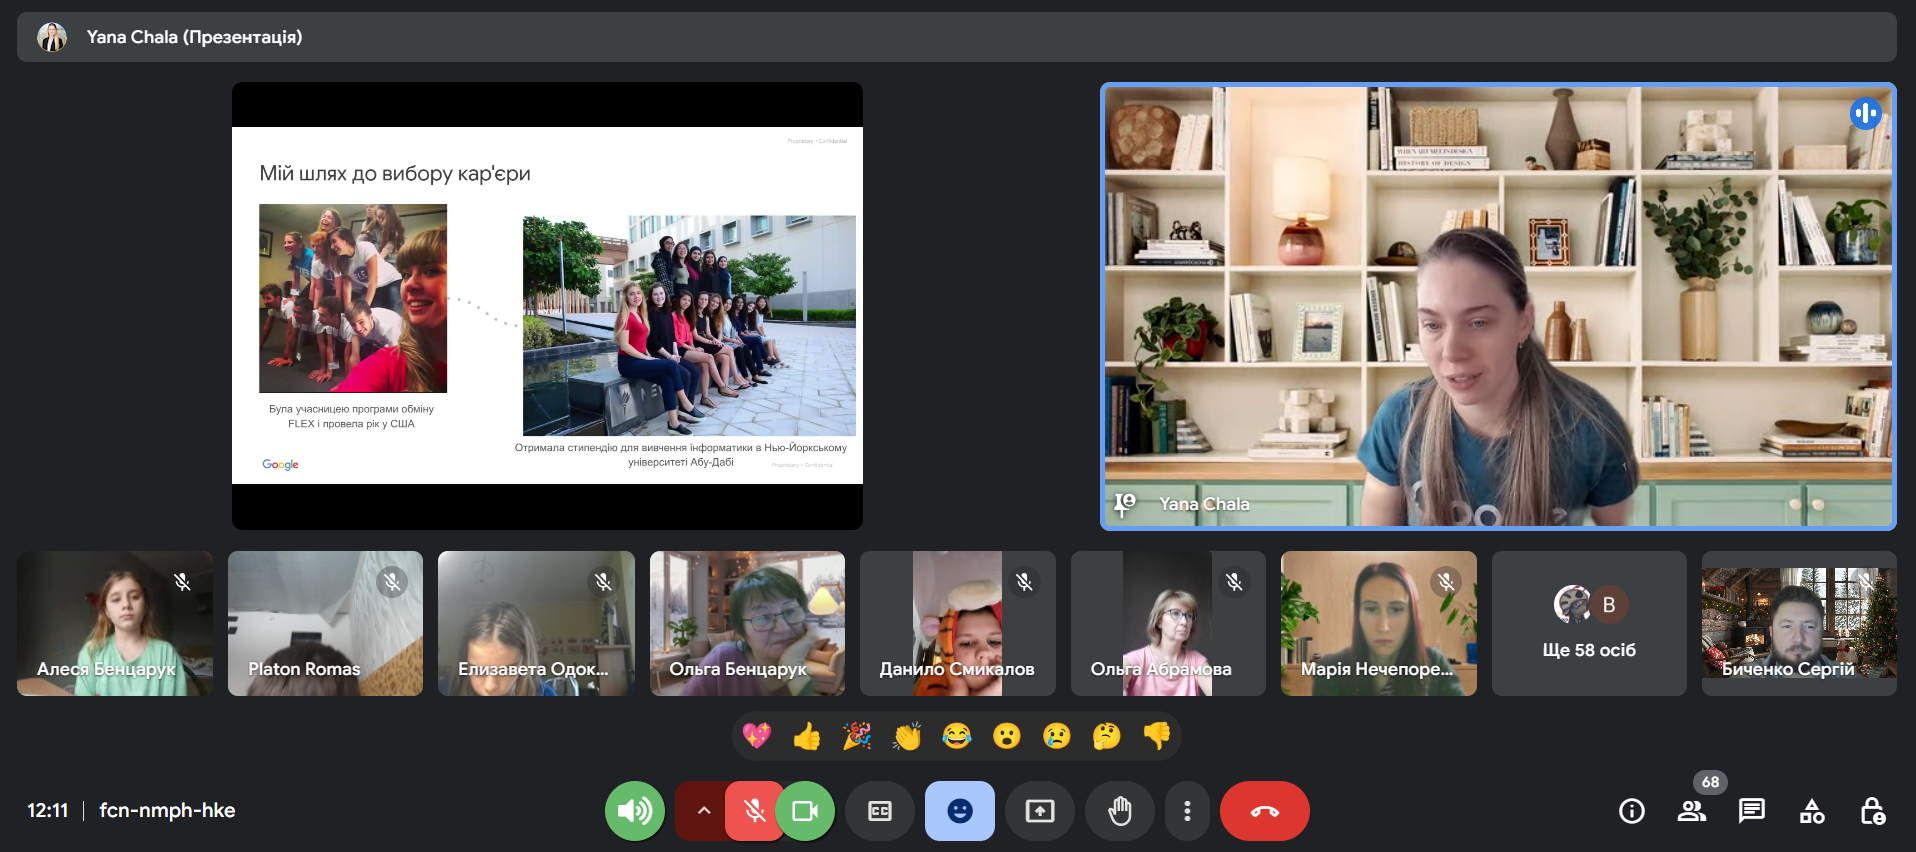Open more options three-dot menu

tap(1187, 811)
